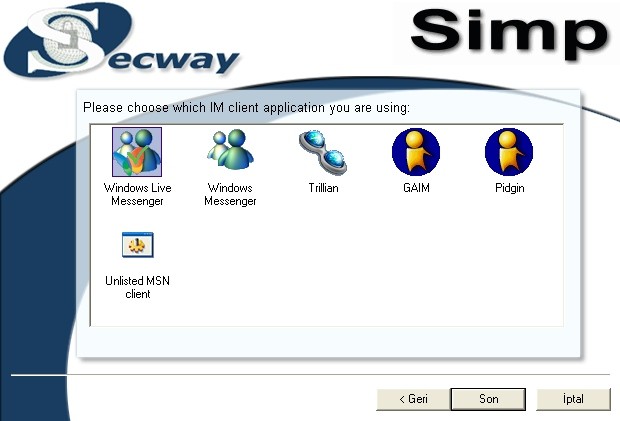
Task: Cancel the wizard with İptal button
Action: click(x=573, y=399)
